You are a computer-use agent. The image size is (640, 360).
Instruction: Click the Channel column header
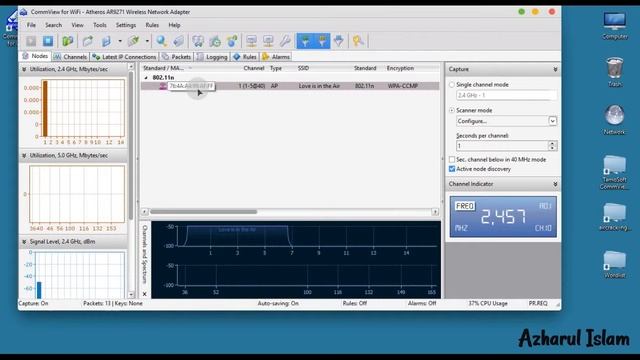(x=254, y=68)
